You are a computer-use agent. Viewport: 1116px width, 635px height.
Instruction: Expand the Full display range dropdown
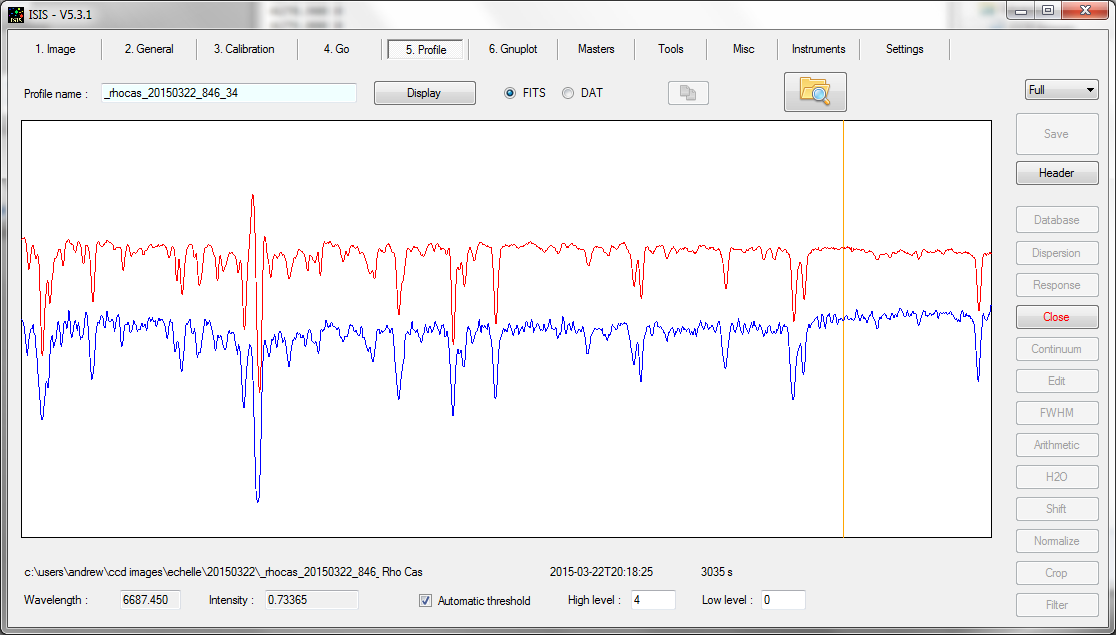coord(1061,90)
